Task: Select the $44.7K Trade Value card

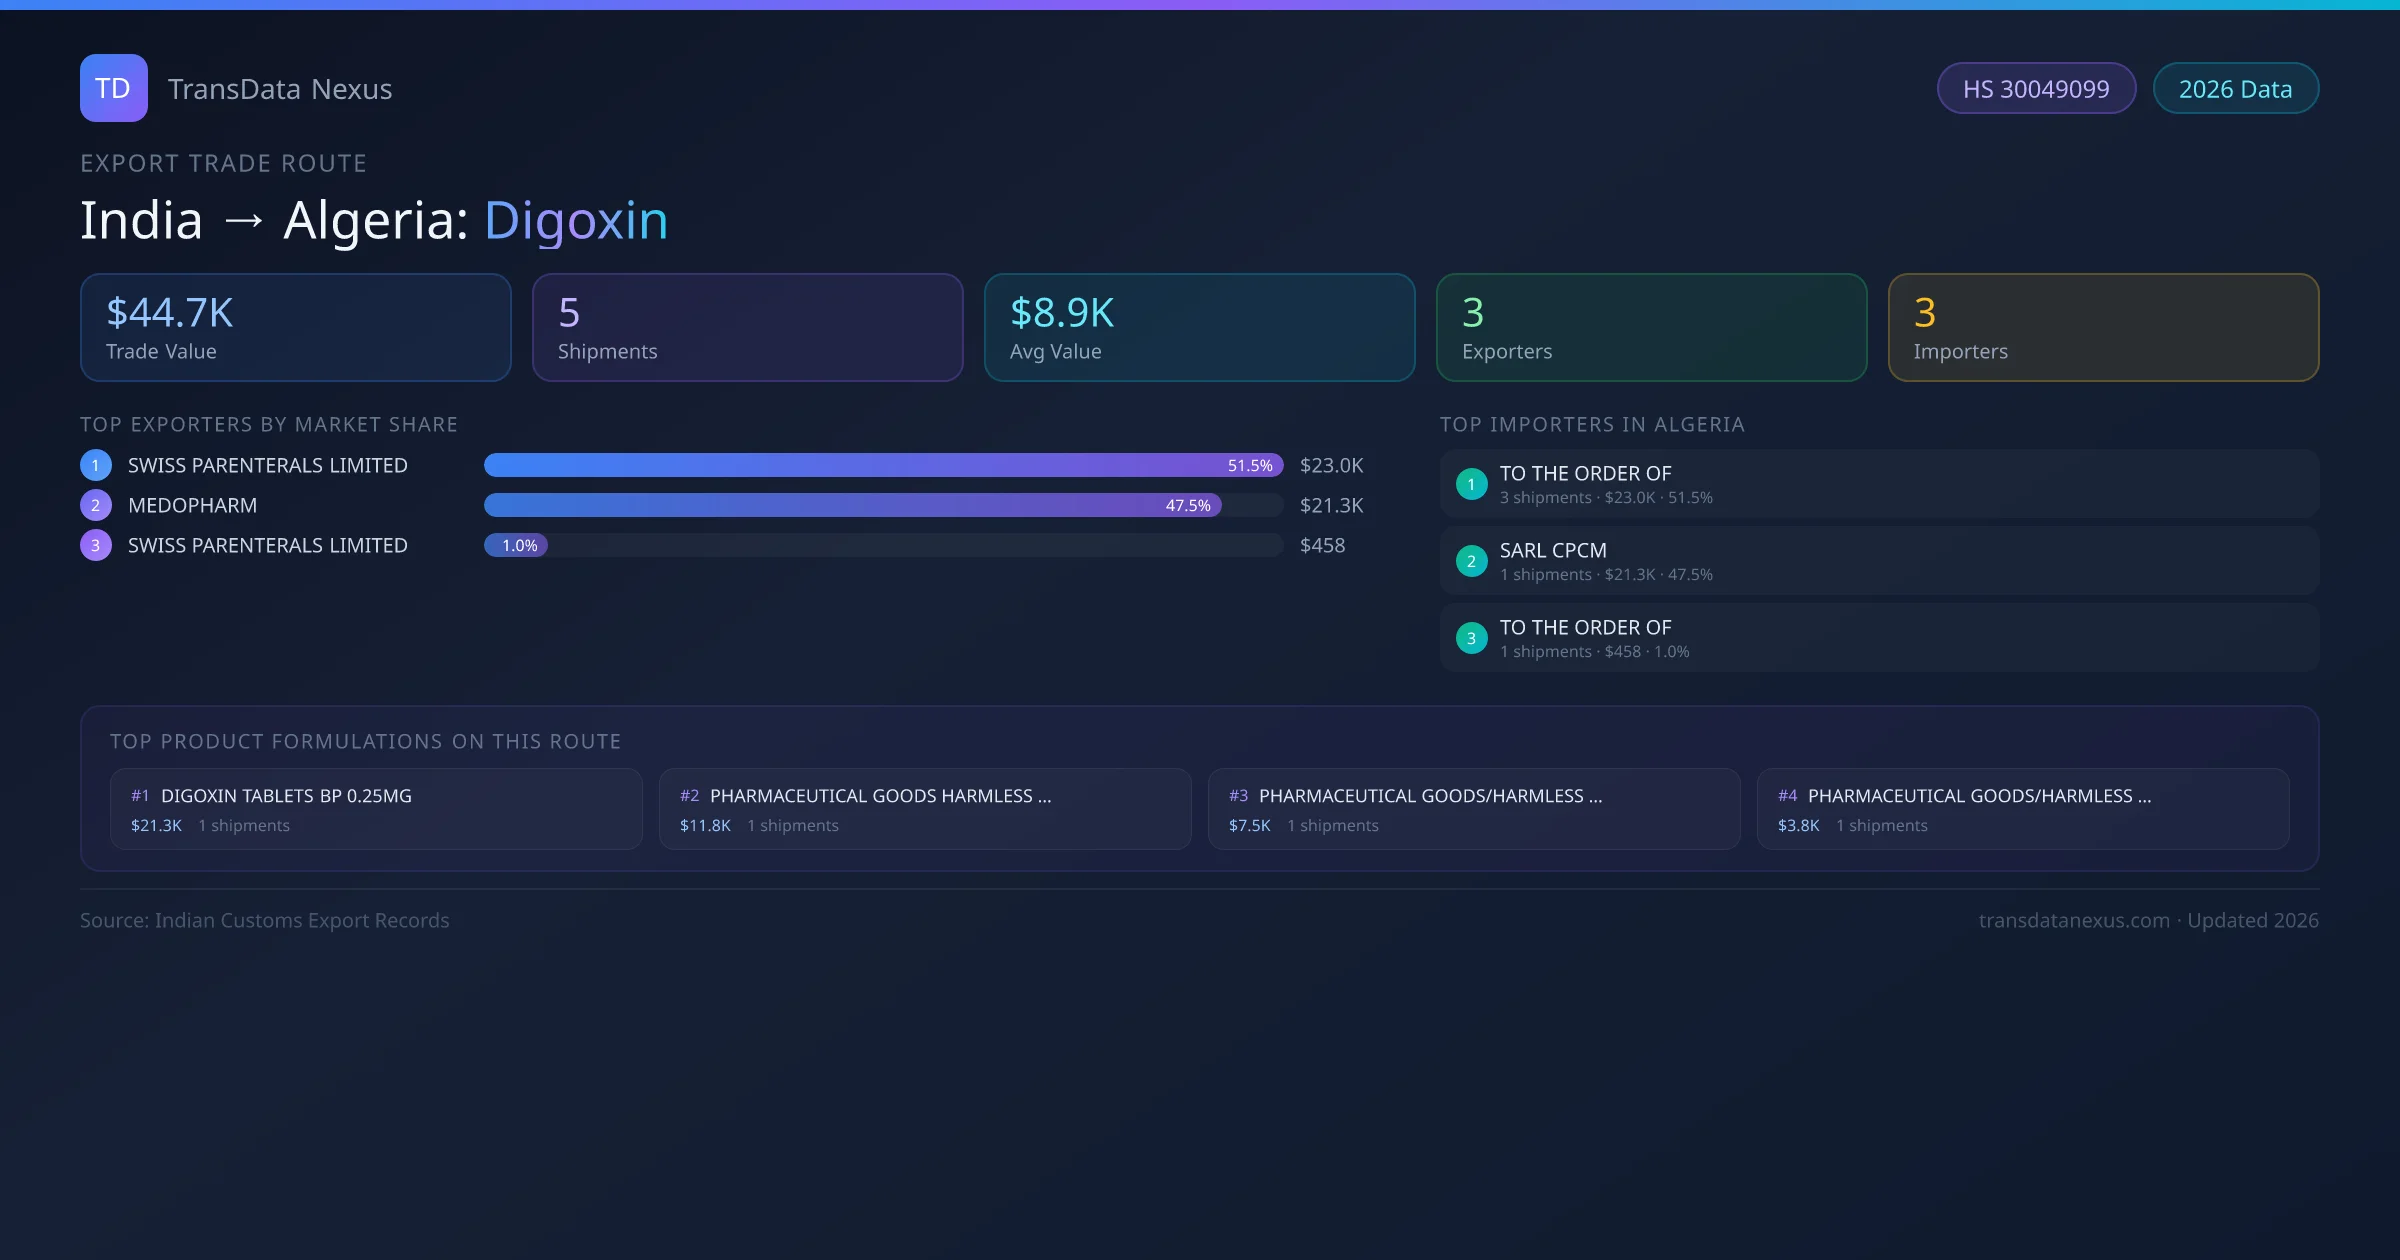Action: point(295,328)
